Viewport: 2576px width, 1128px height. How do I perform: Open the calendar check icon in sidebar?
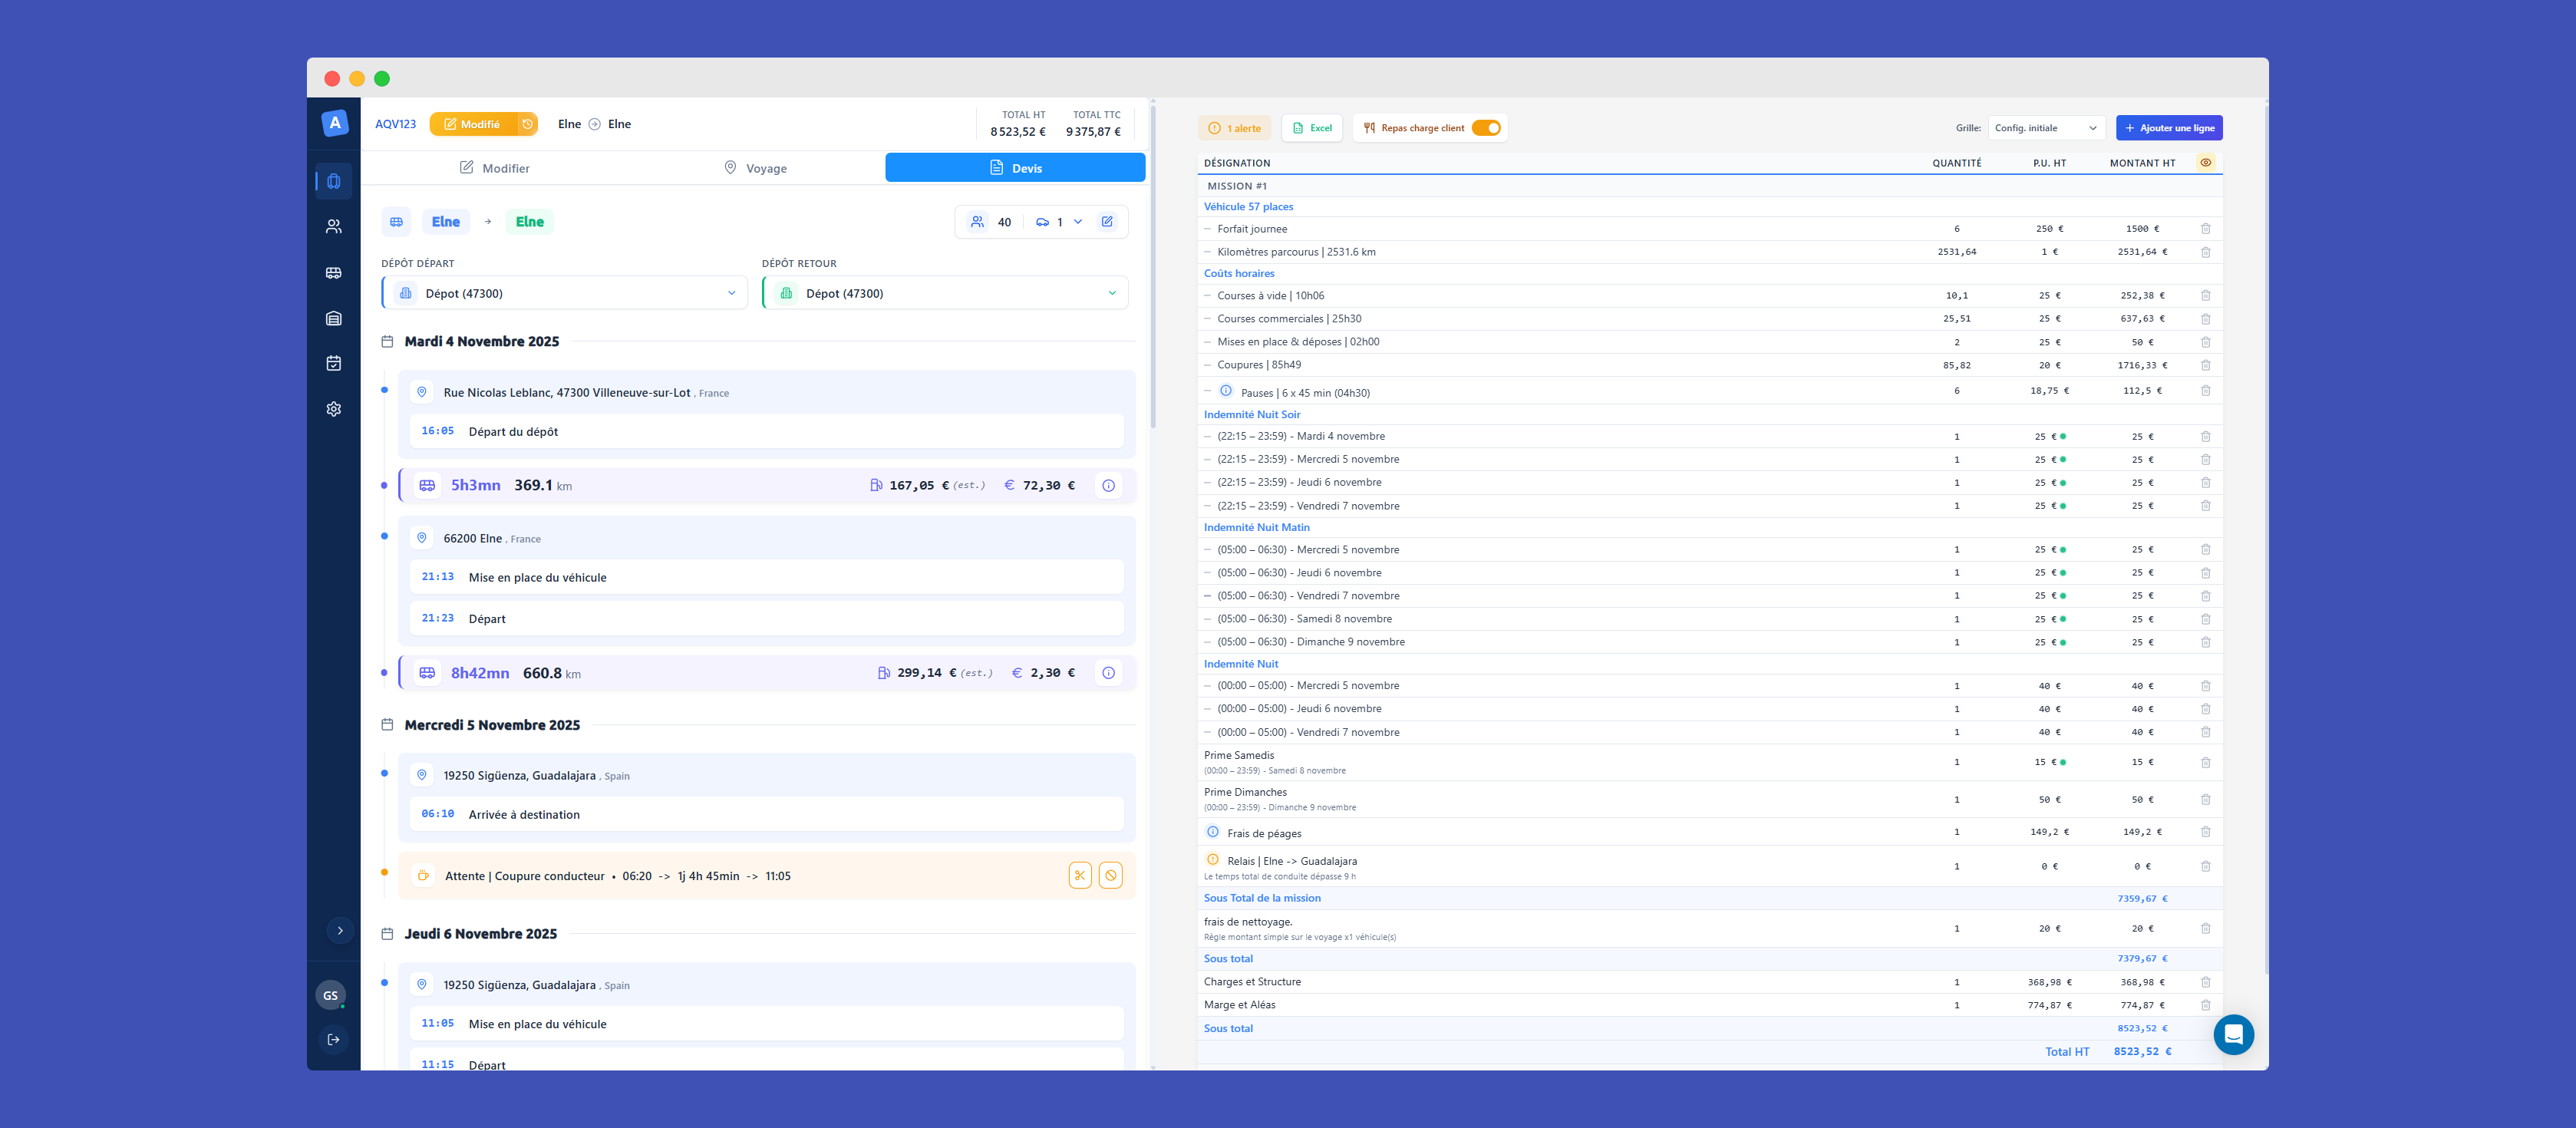click(334, 363)
